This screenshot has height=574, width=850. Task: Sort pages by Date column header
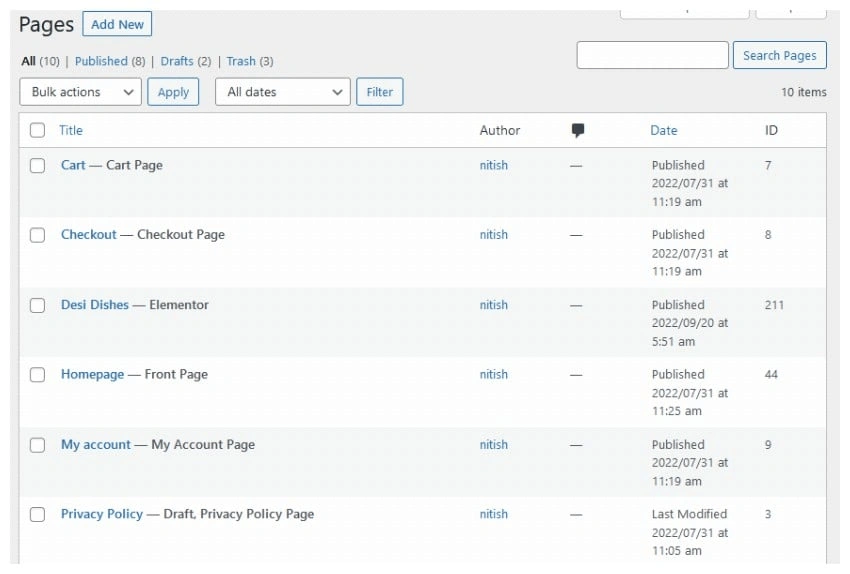click(663, 130)
